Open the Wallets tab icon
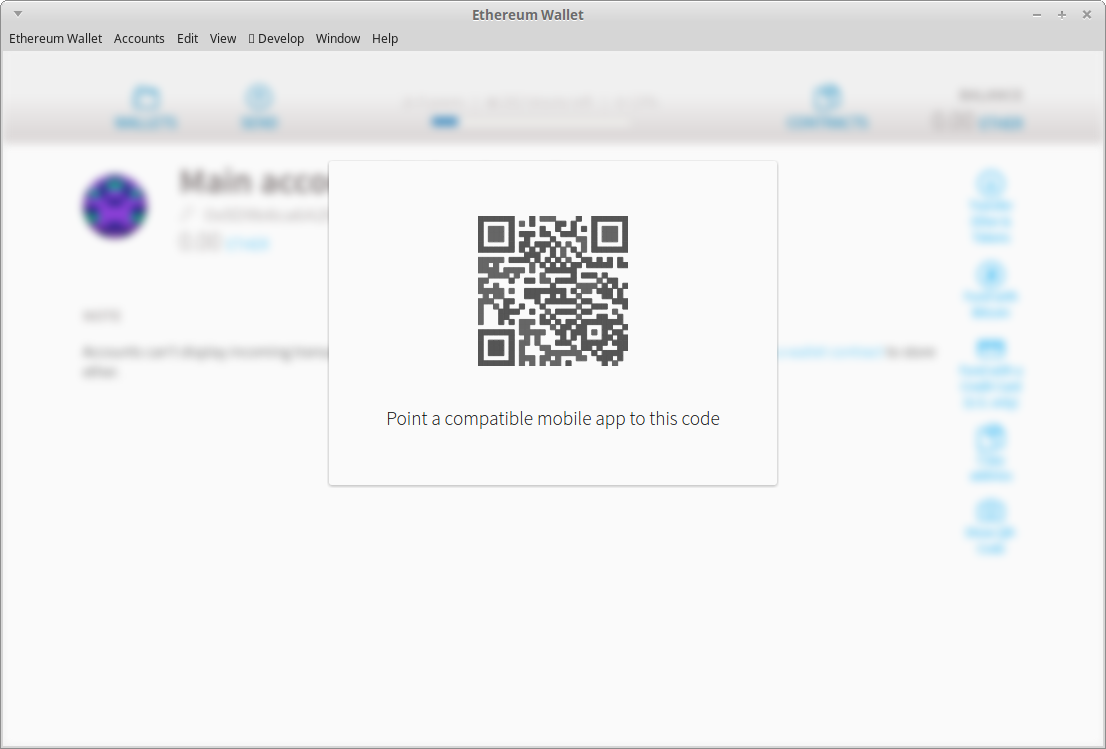The image size is (1106, 749). click(x=146, y=100)
